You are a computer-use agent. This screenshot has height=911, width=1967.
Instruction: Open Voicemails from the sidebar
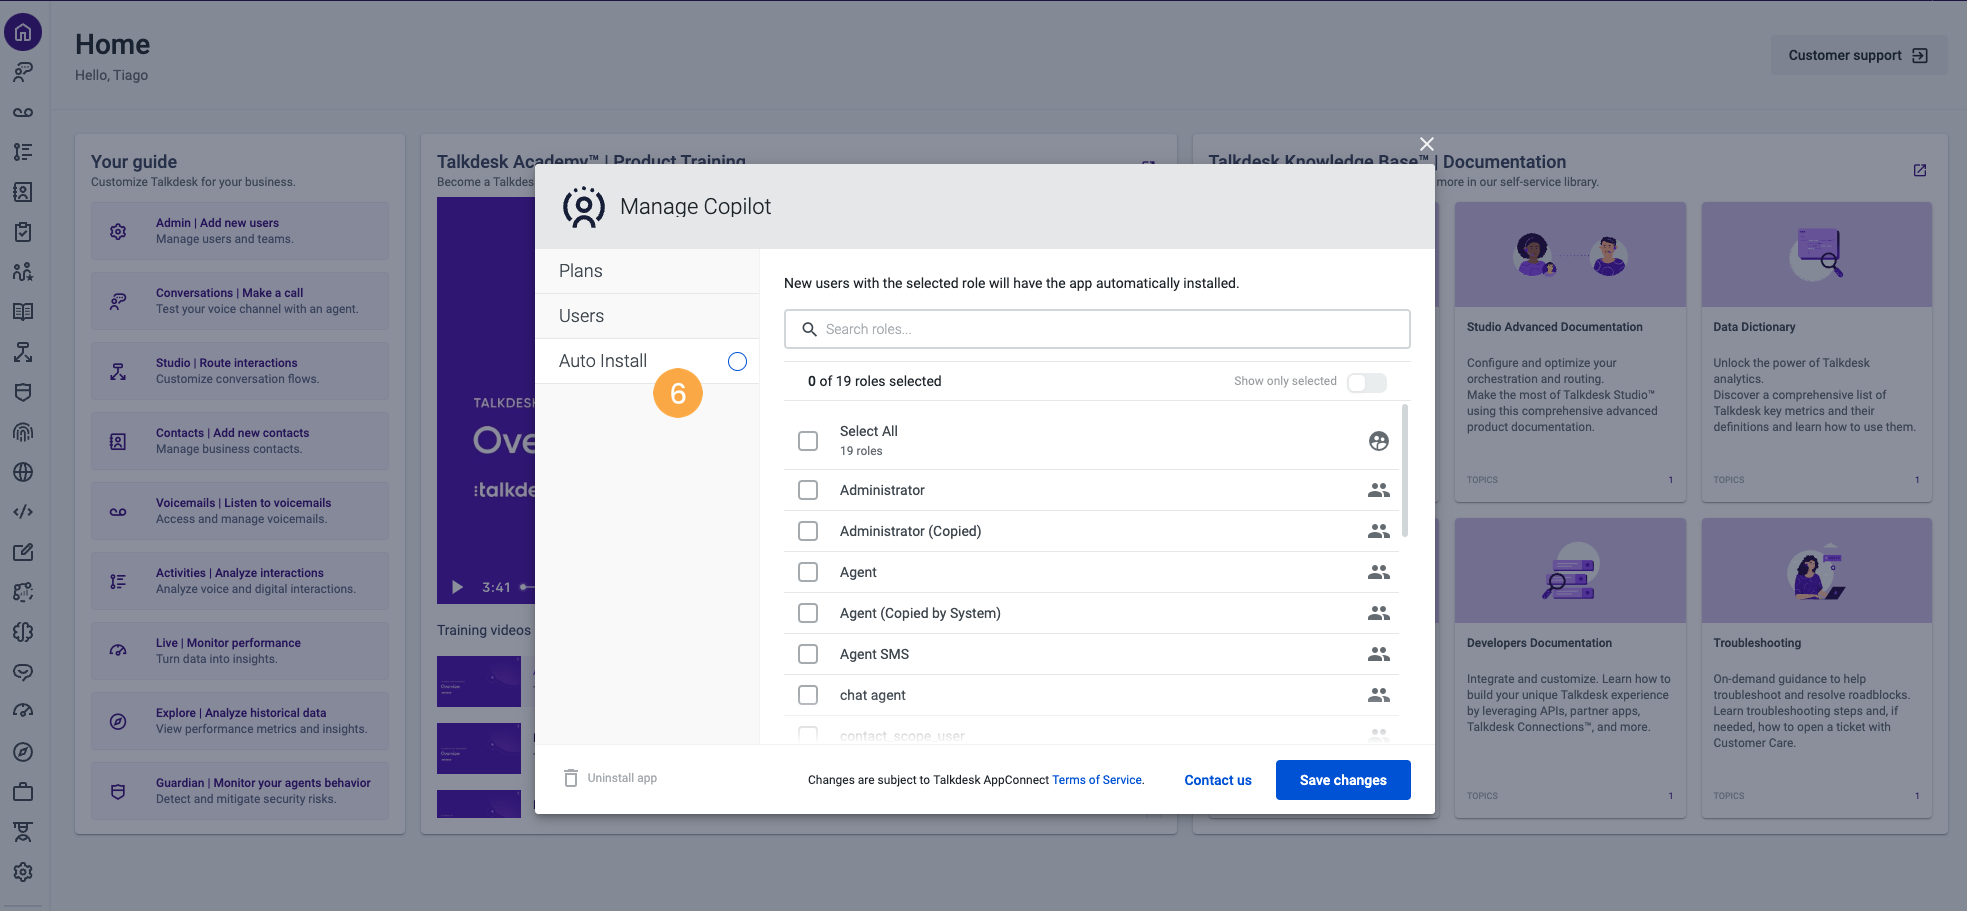tap(23, 112)
